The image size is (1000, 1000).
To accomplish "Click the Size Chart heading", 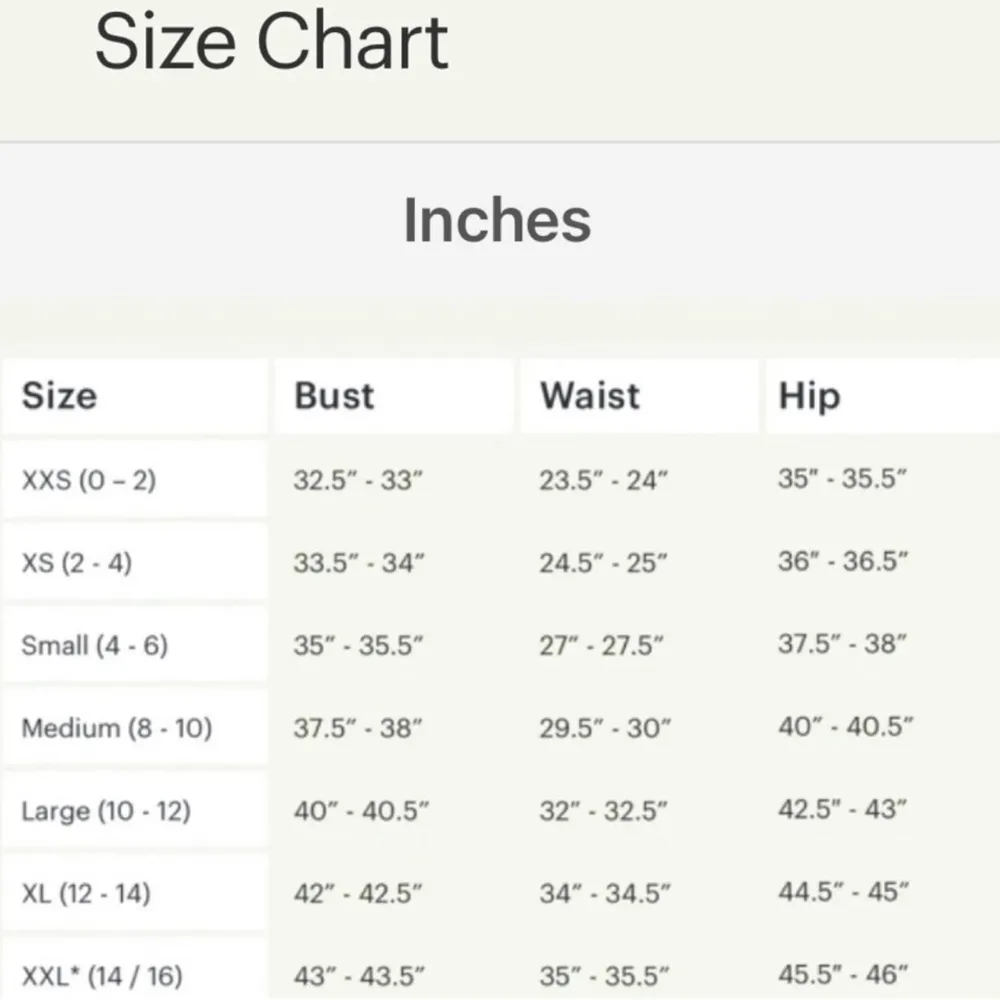I will pos(271,42).
